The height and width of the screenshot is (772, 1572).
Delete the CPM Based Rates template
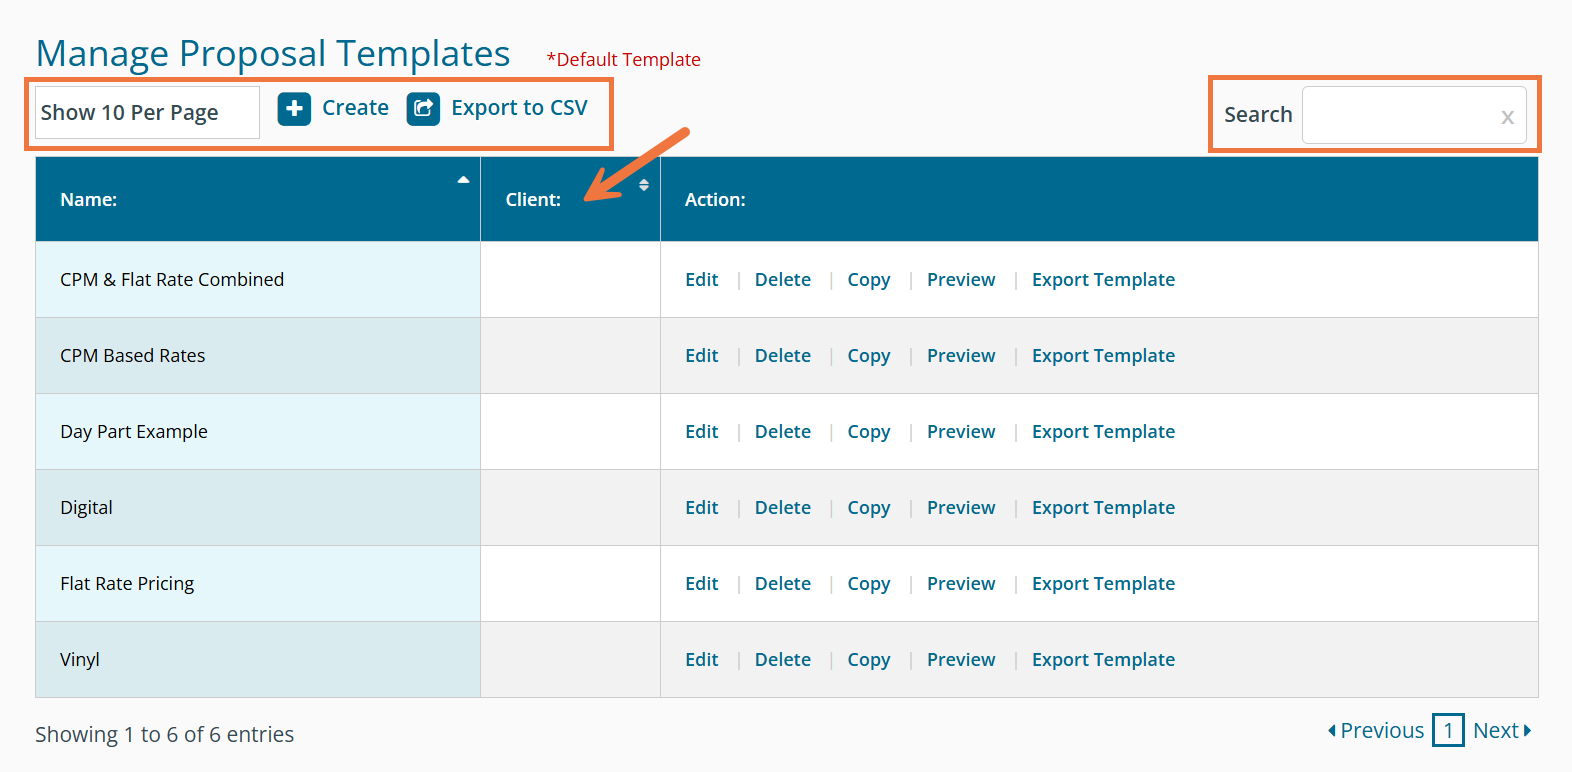pos(782,356)
